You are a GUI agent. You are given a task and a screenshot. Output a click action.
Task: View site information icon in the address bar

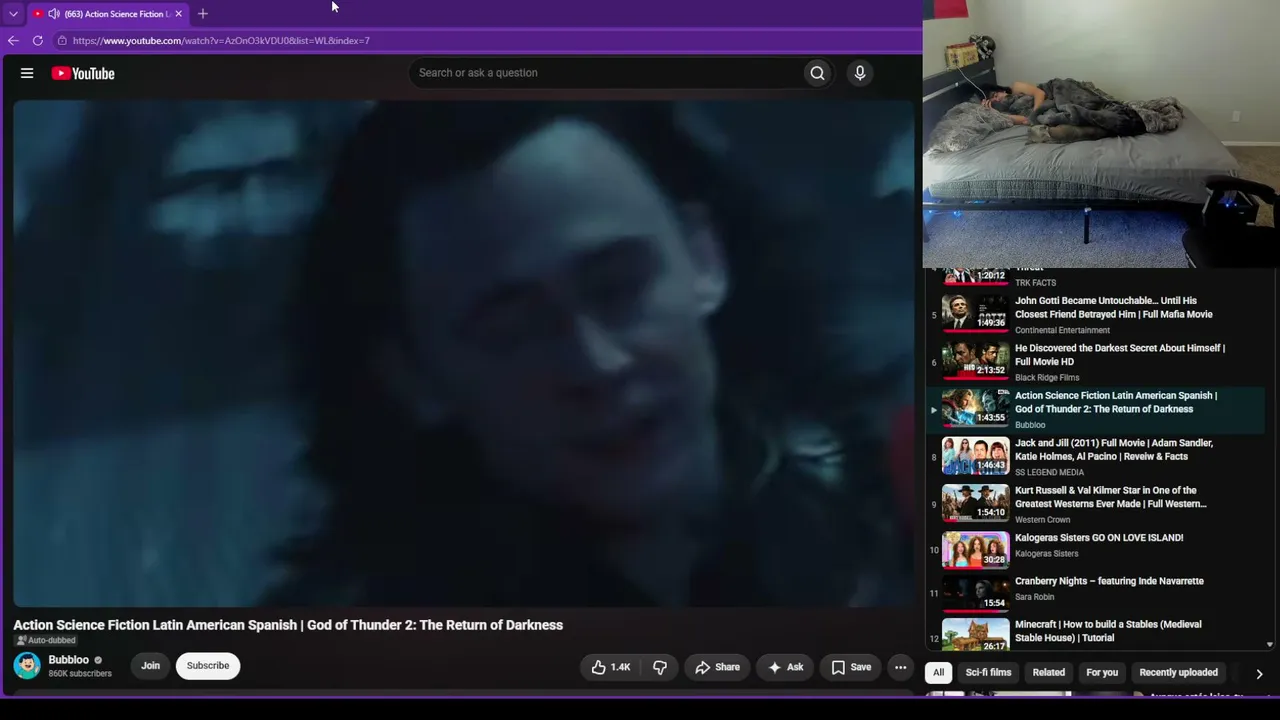[x=62, y=41]
